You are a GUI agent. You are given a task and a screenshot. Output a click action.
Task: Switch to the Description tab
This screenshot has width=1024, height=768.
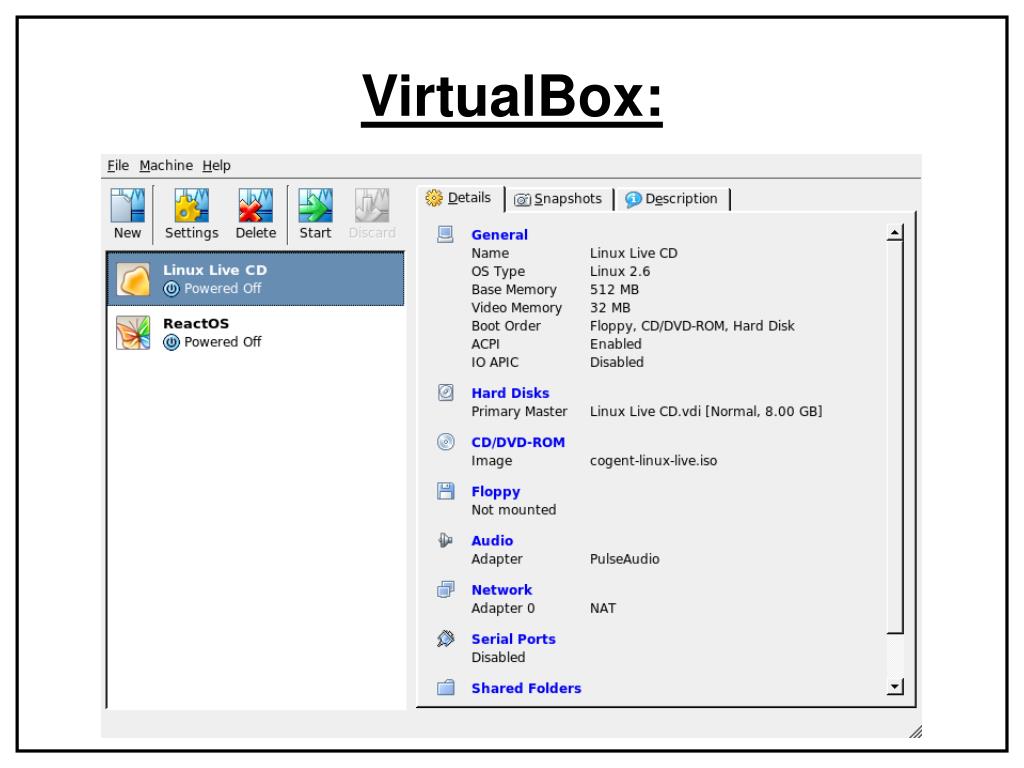point(673,199)
